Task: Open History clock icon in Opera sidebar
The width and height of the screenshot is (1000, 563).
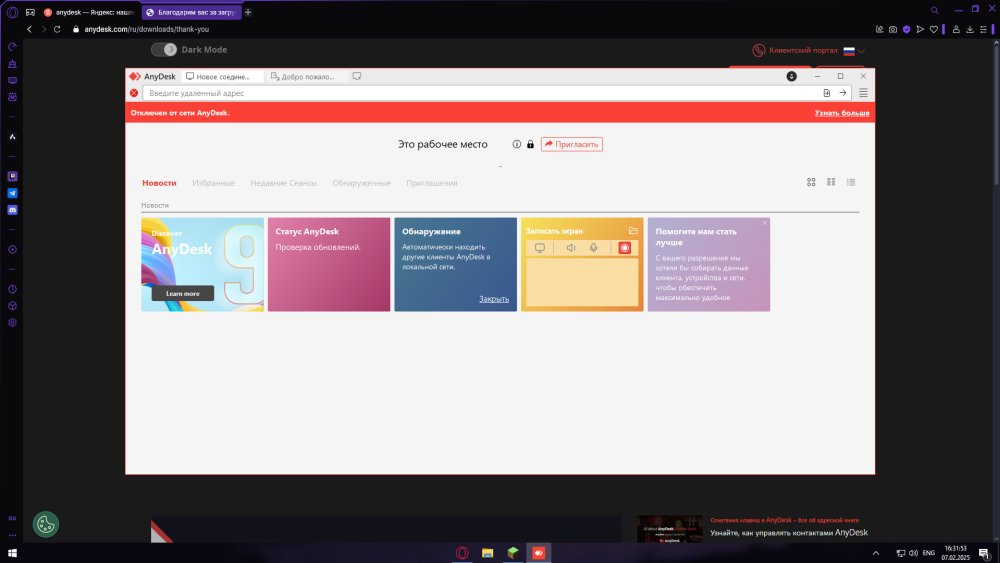Action: pos(12,289)
